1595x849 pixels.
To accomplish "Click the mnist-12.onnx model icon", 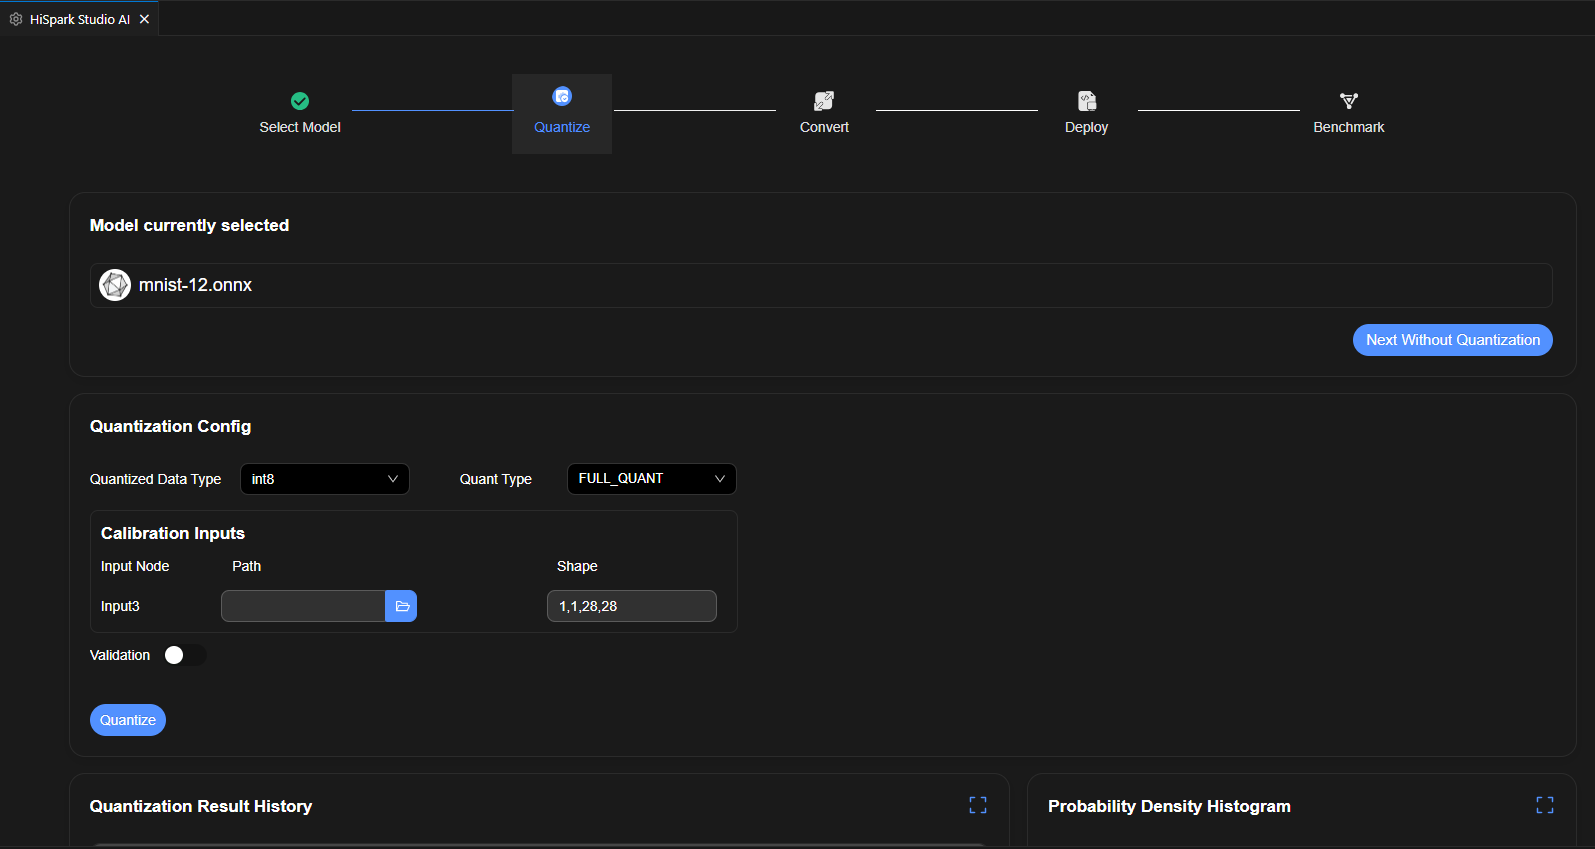I will [115, 285].
